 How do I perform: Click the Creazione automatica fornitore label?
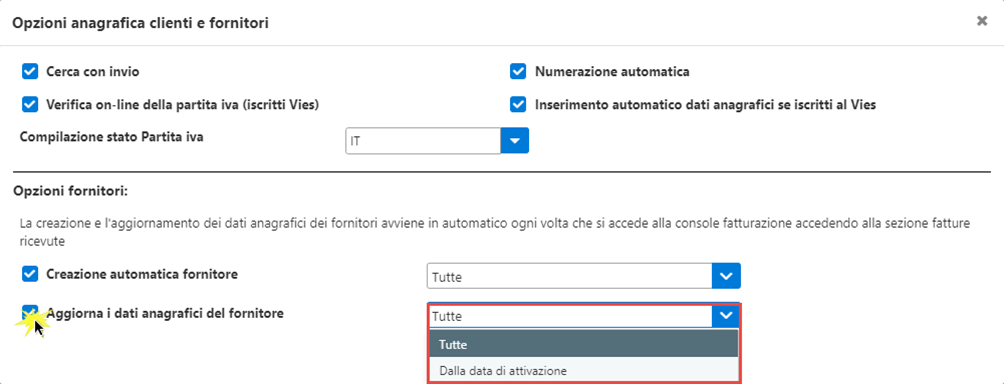tap(142, 274)
